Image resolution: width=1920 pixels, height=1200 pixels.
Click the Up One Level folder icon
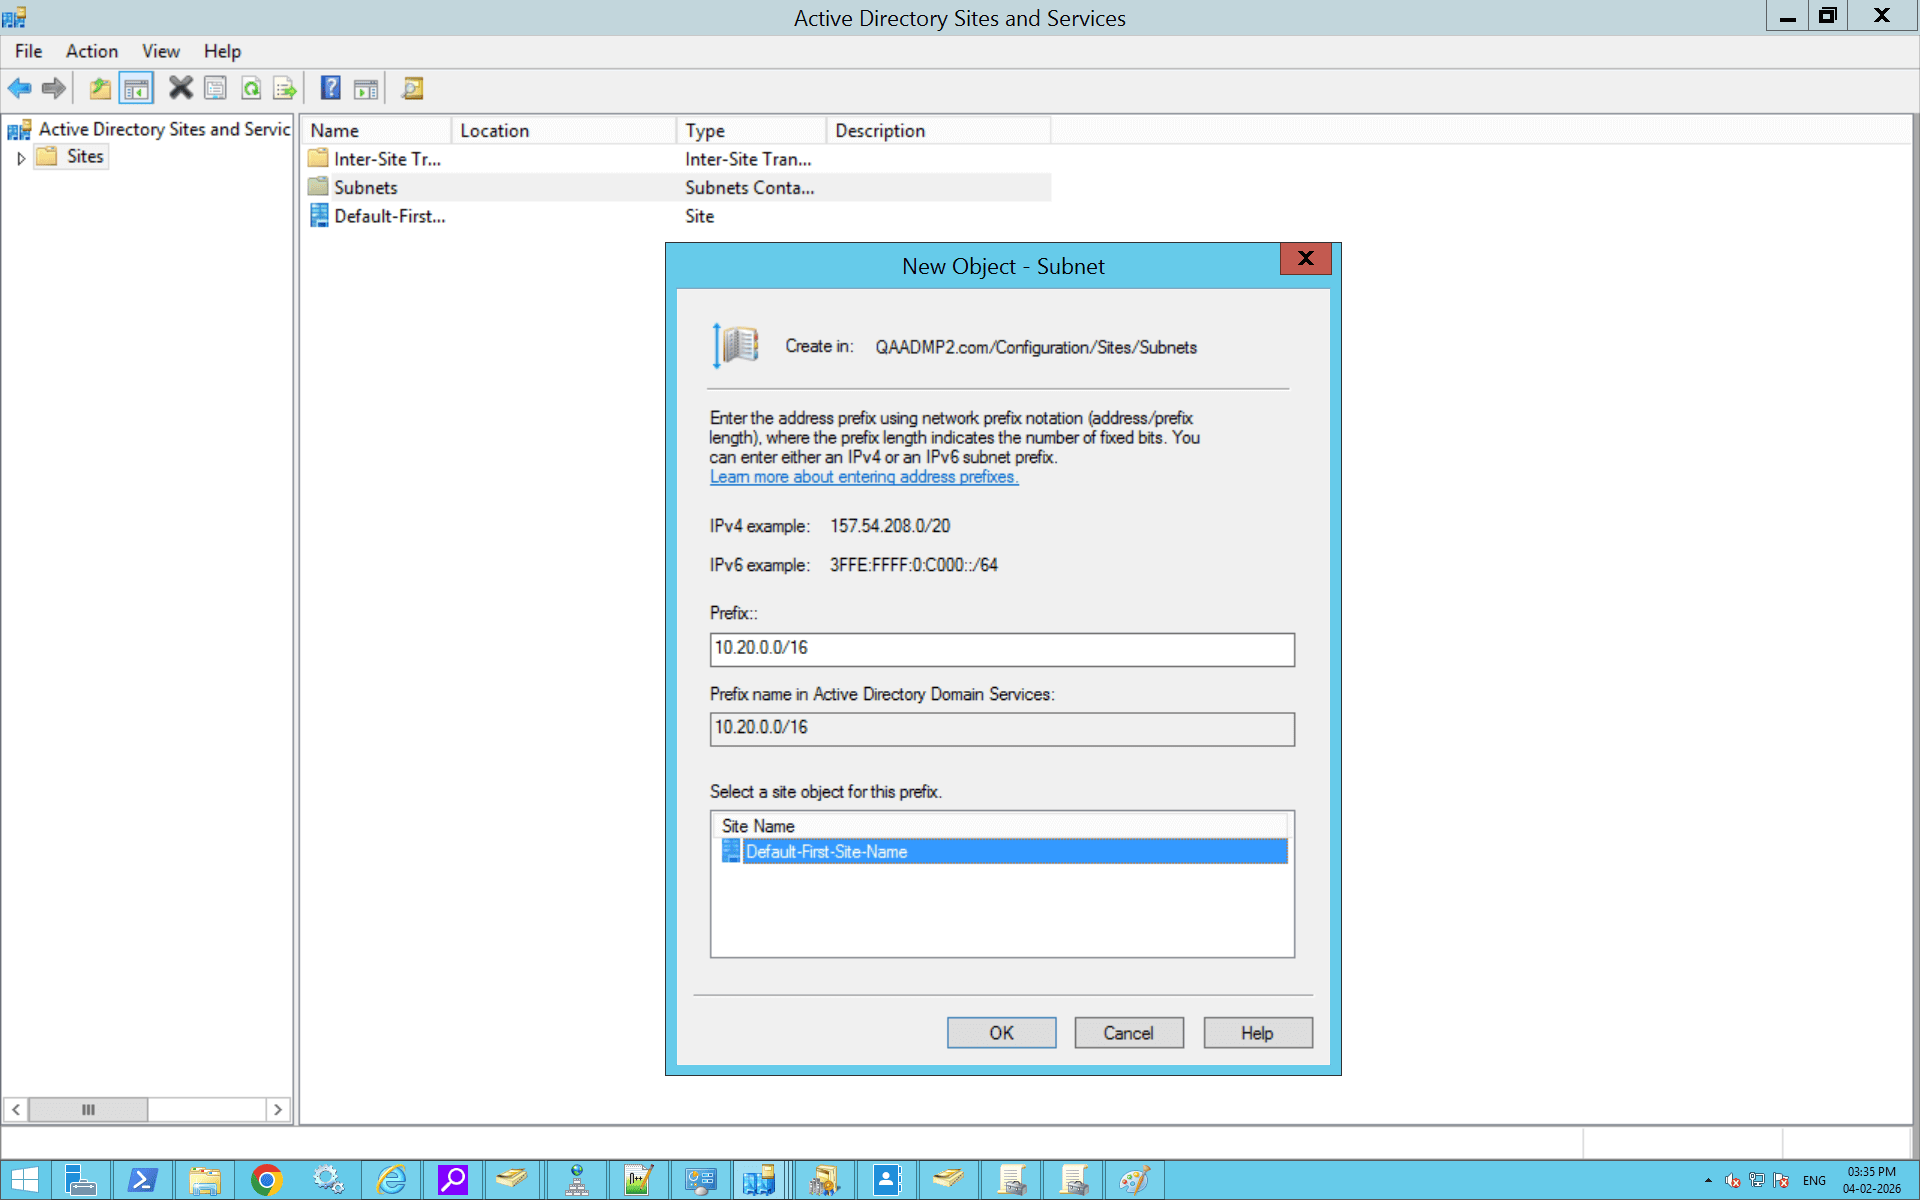point(99,88)
